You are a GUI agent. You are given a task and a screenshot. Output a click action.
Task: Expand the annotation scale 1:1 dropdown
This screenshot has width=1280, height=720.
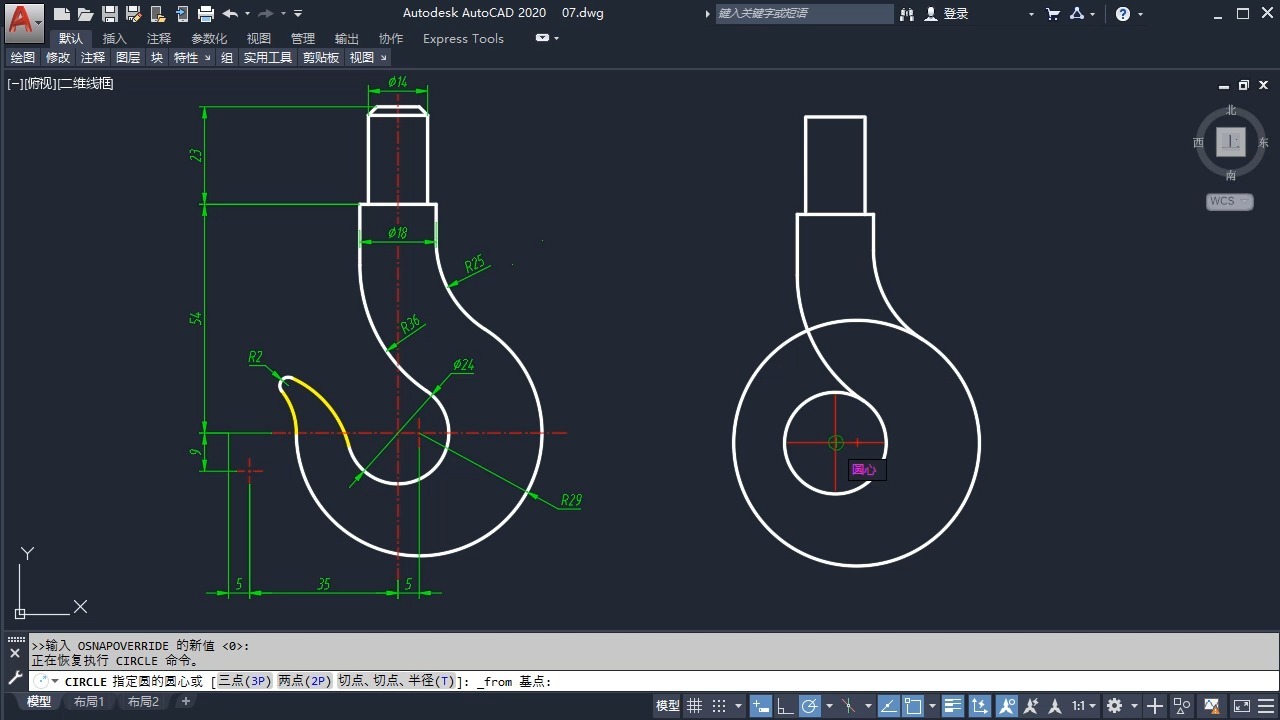1084,705
